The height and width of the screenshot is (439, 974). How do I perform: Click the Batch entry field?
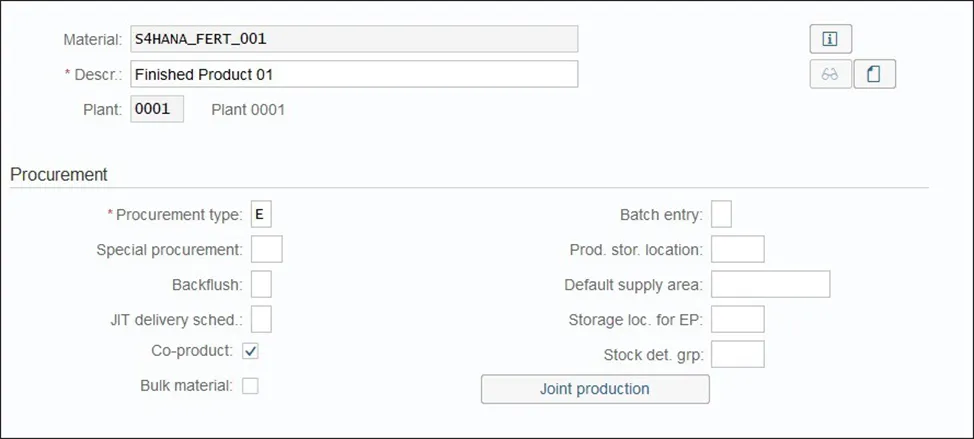click(721, 215)
